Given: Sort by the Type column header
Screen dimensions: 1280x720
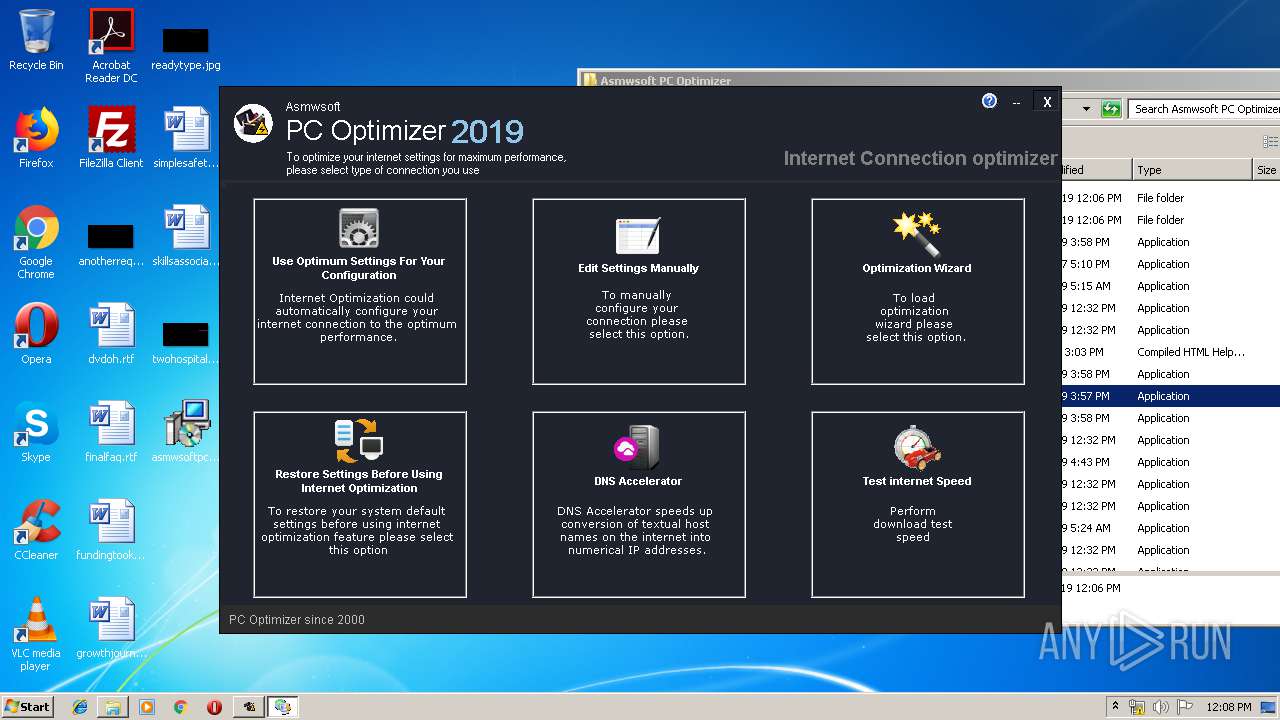Looking at the screenshot, I should [x=1191, y=170].
